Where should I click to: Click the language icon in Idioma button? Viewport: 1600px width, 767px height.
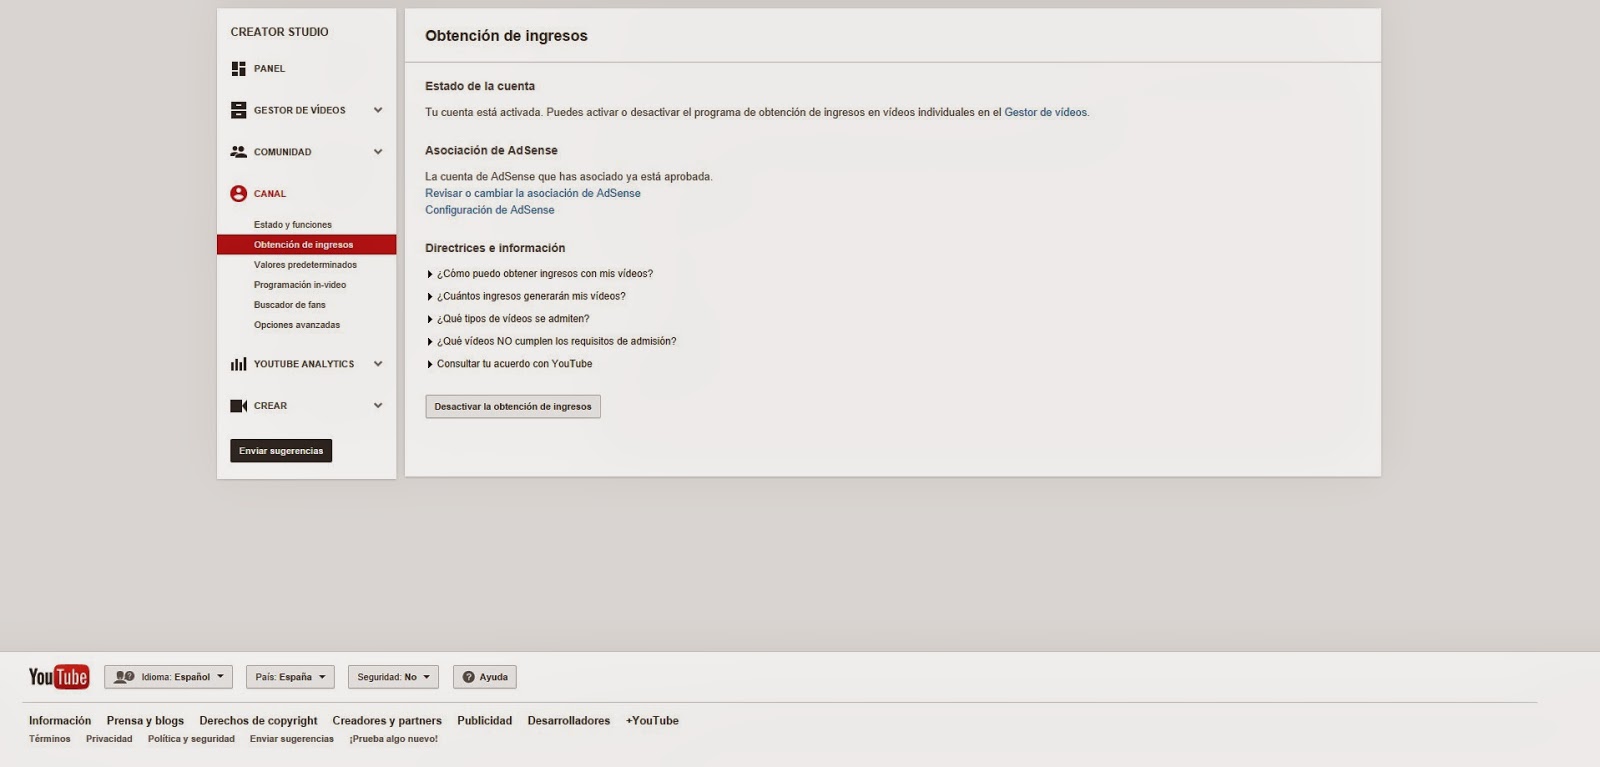tap(124, 677)
